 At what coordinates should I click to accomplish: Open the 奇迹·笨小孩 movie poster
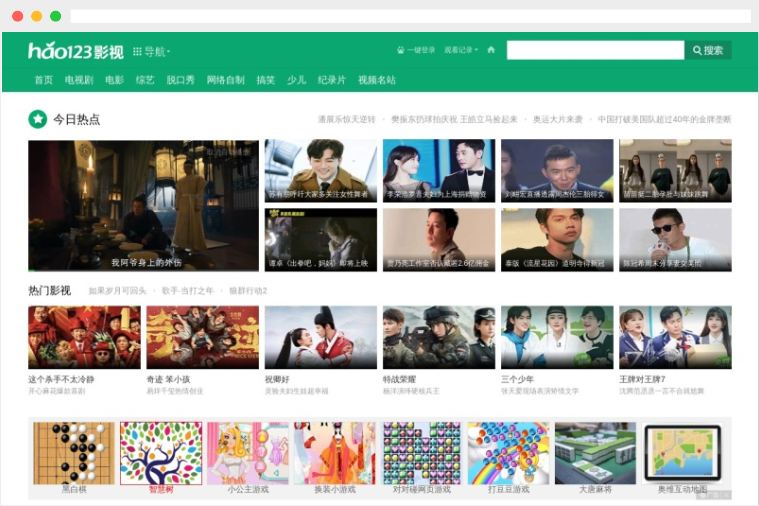(202, 337)
